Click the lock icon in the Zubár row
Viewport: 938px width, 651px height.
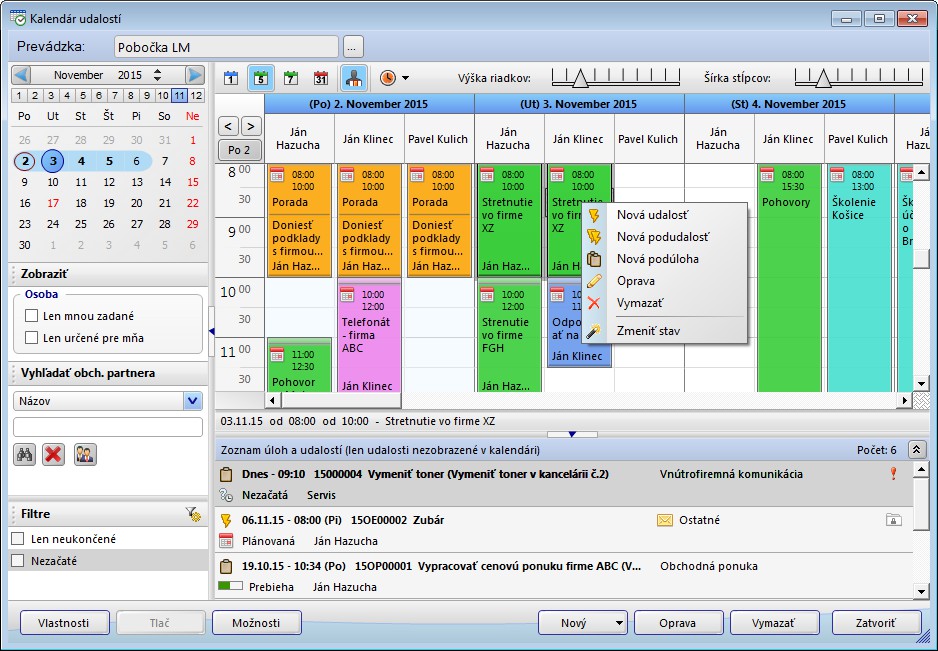pos(893,520)
